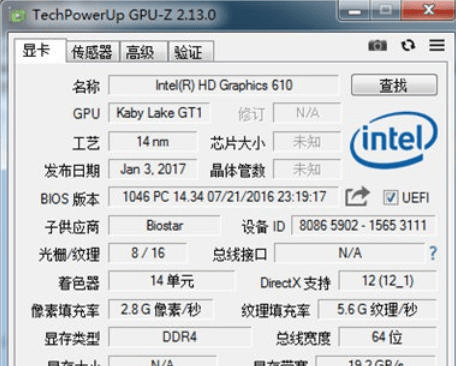Click the 晶体管数 label
The width and height of the screenshot is (456, 366).
237,171
